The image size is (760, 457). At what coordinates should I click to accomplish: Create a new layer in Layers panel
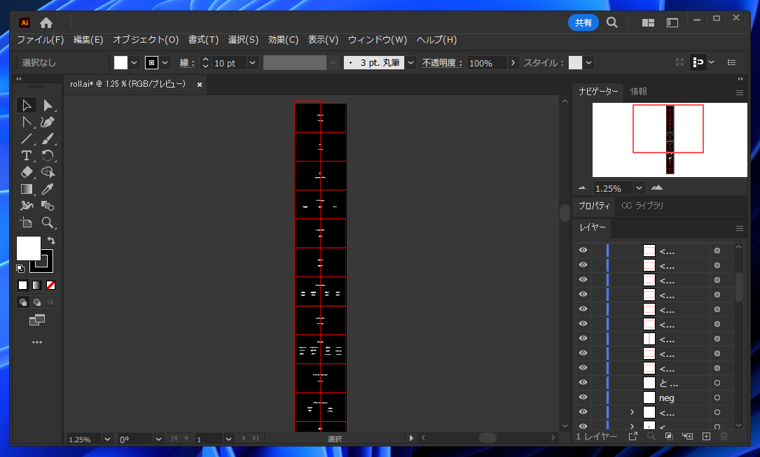point(706,436)
